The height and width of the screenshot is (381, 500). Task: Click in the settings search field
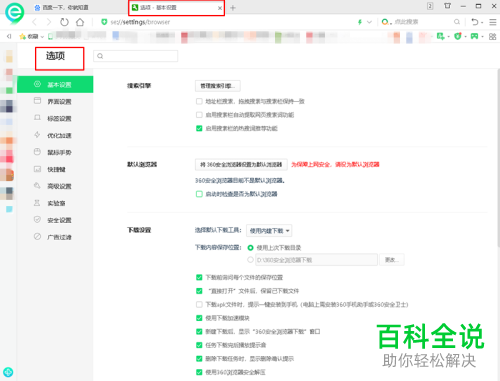coord(135,56)
